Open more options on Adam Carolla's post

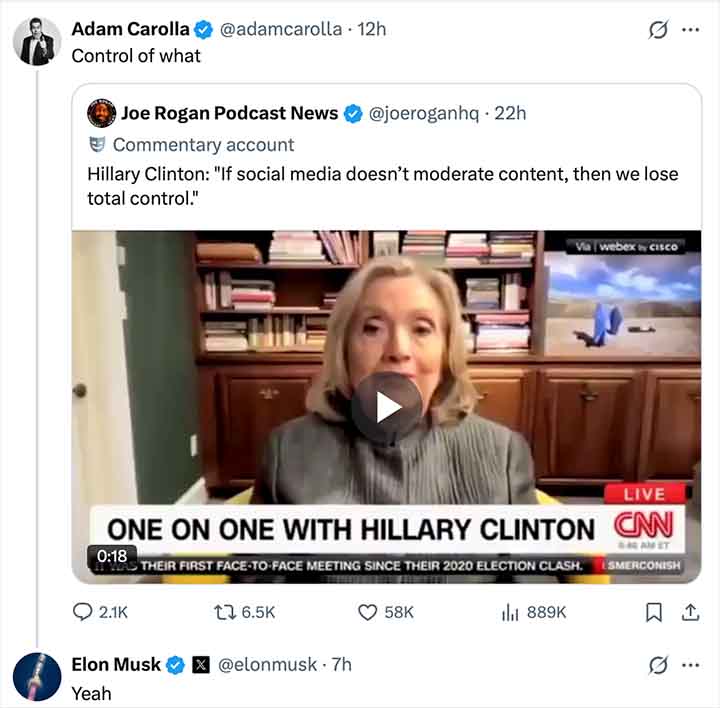tap(690, 30)
